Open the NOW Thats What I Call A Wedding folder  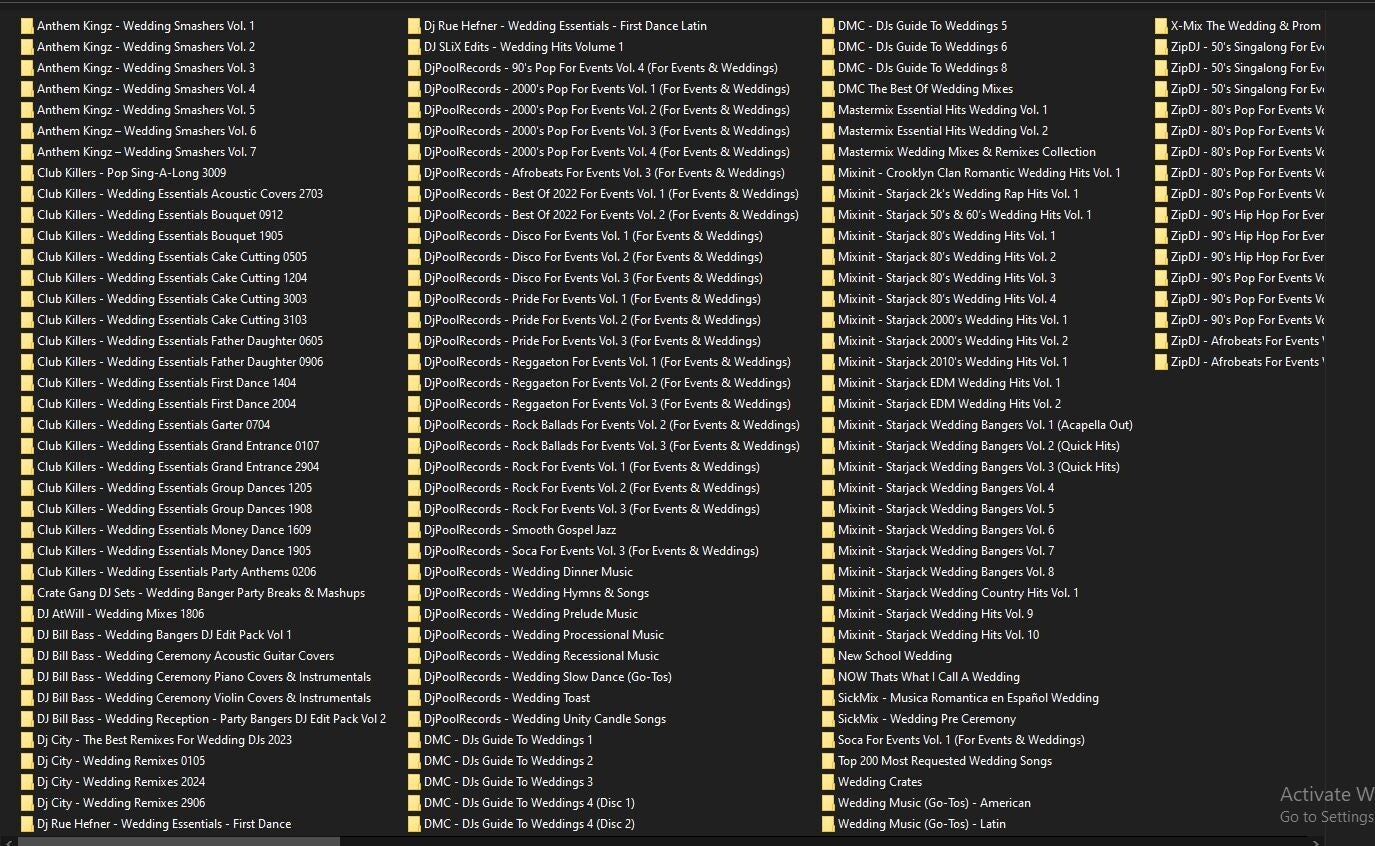tap(928, 676)
